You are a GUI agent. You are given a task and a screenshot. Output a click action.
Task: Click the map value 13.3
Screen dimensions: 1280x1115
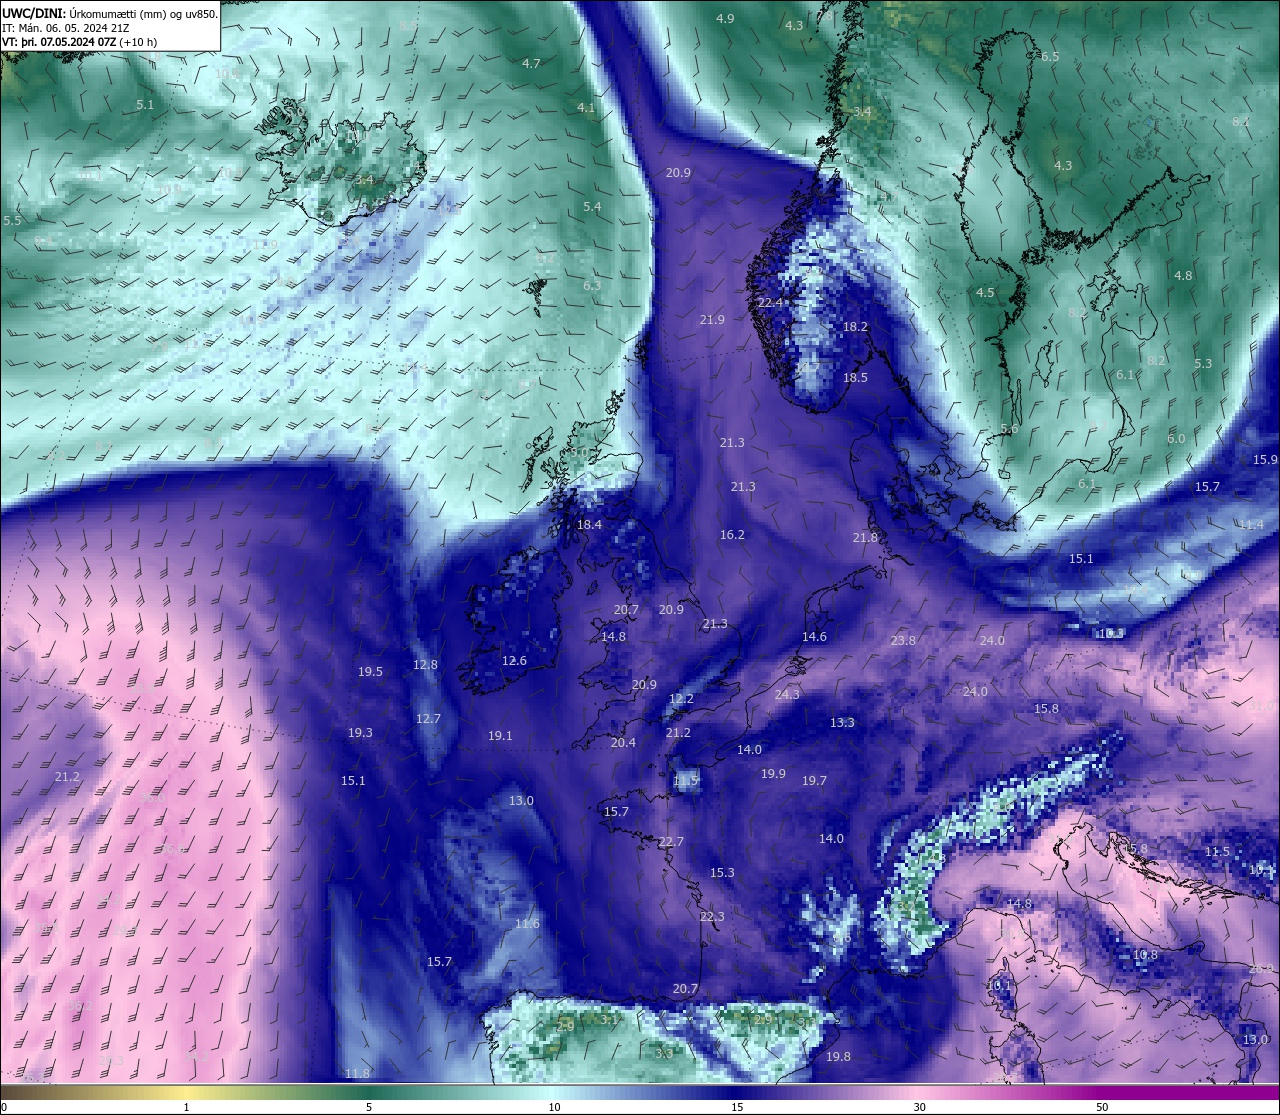(x=842, y=723)
